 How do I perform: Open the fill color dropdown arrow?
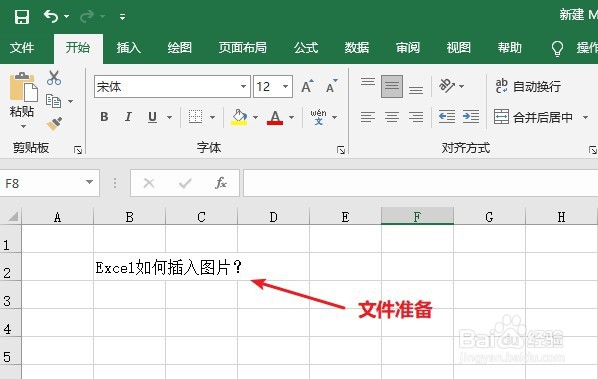256,117
